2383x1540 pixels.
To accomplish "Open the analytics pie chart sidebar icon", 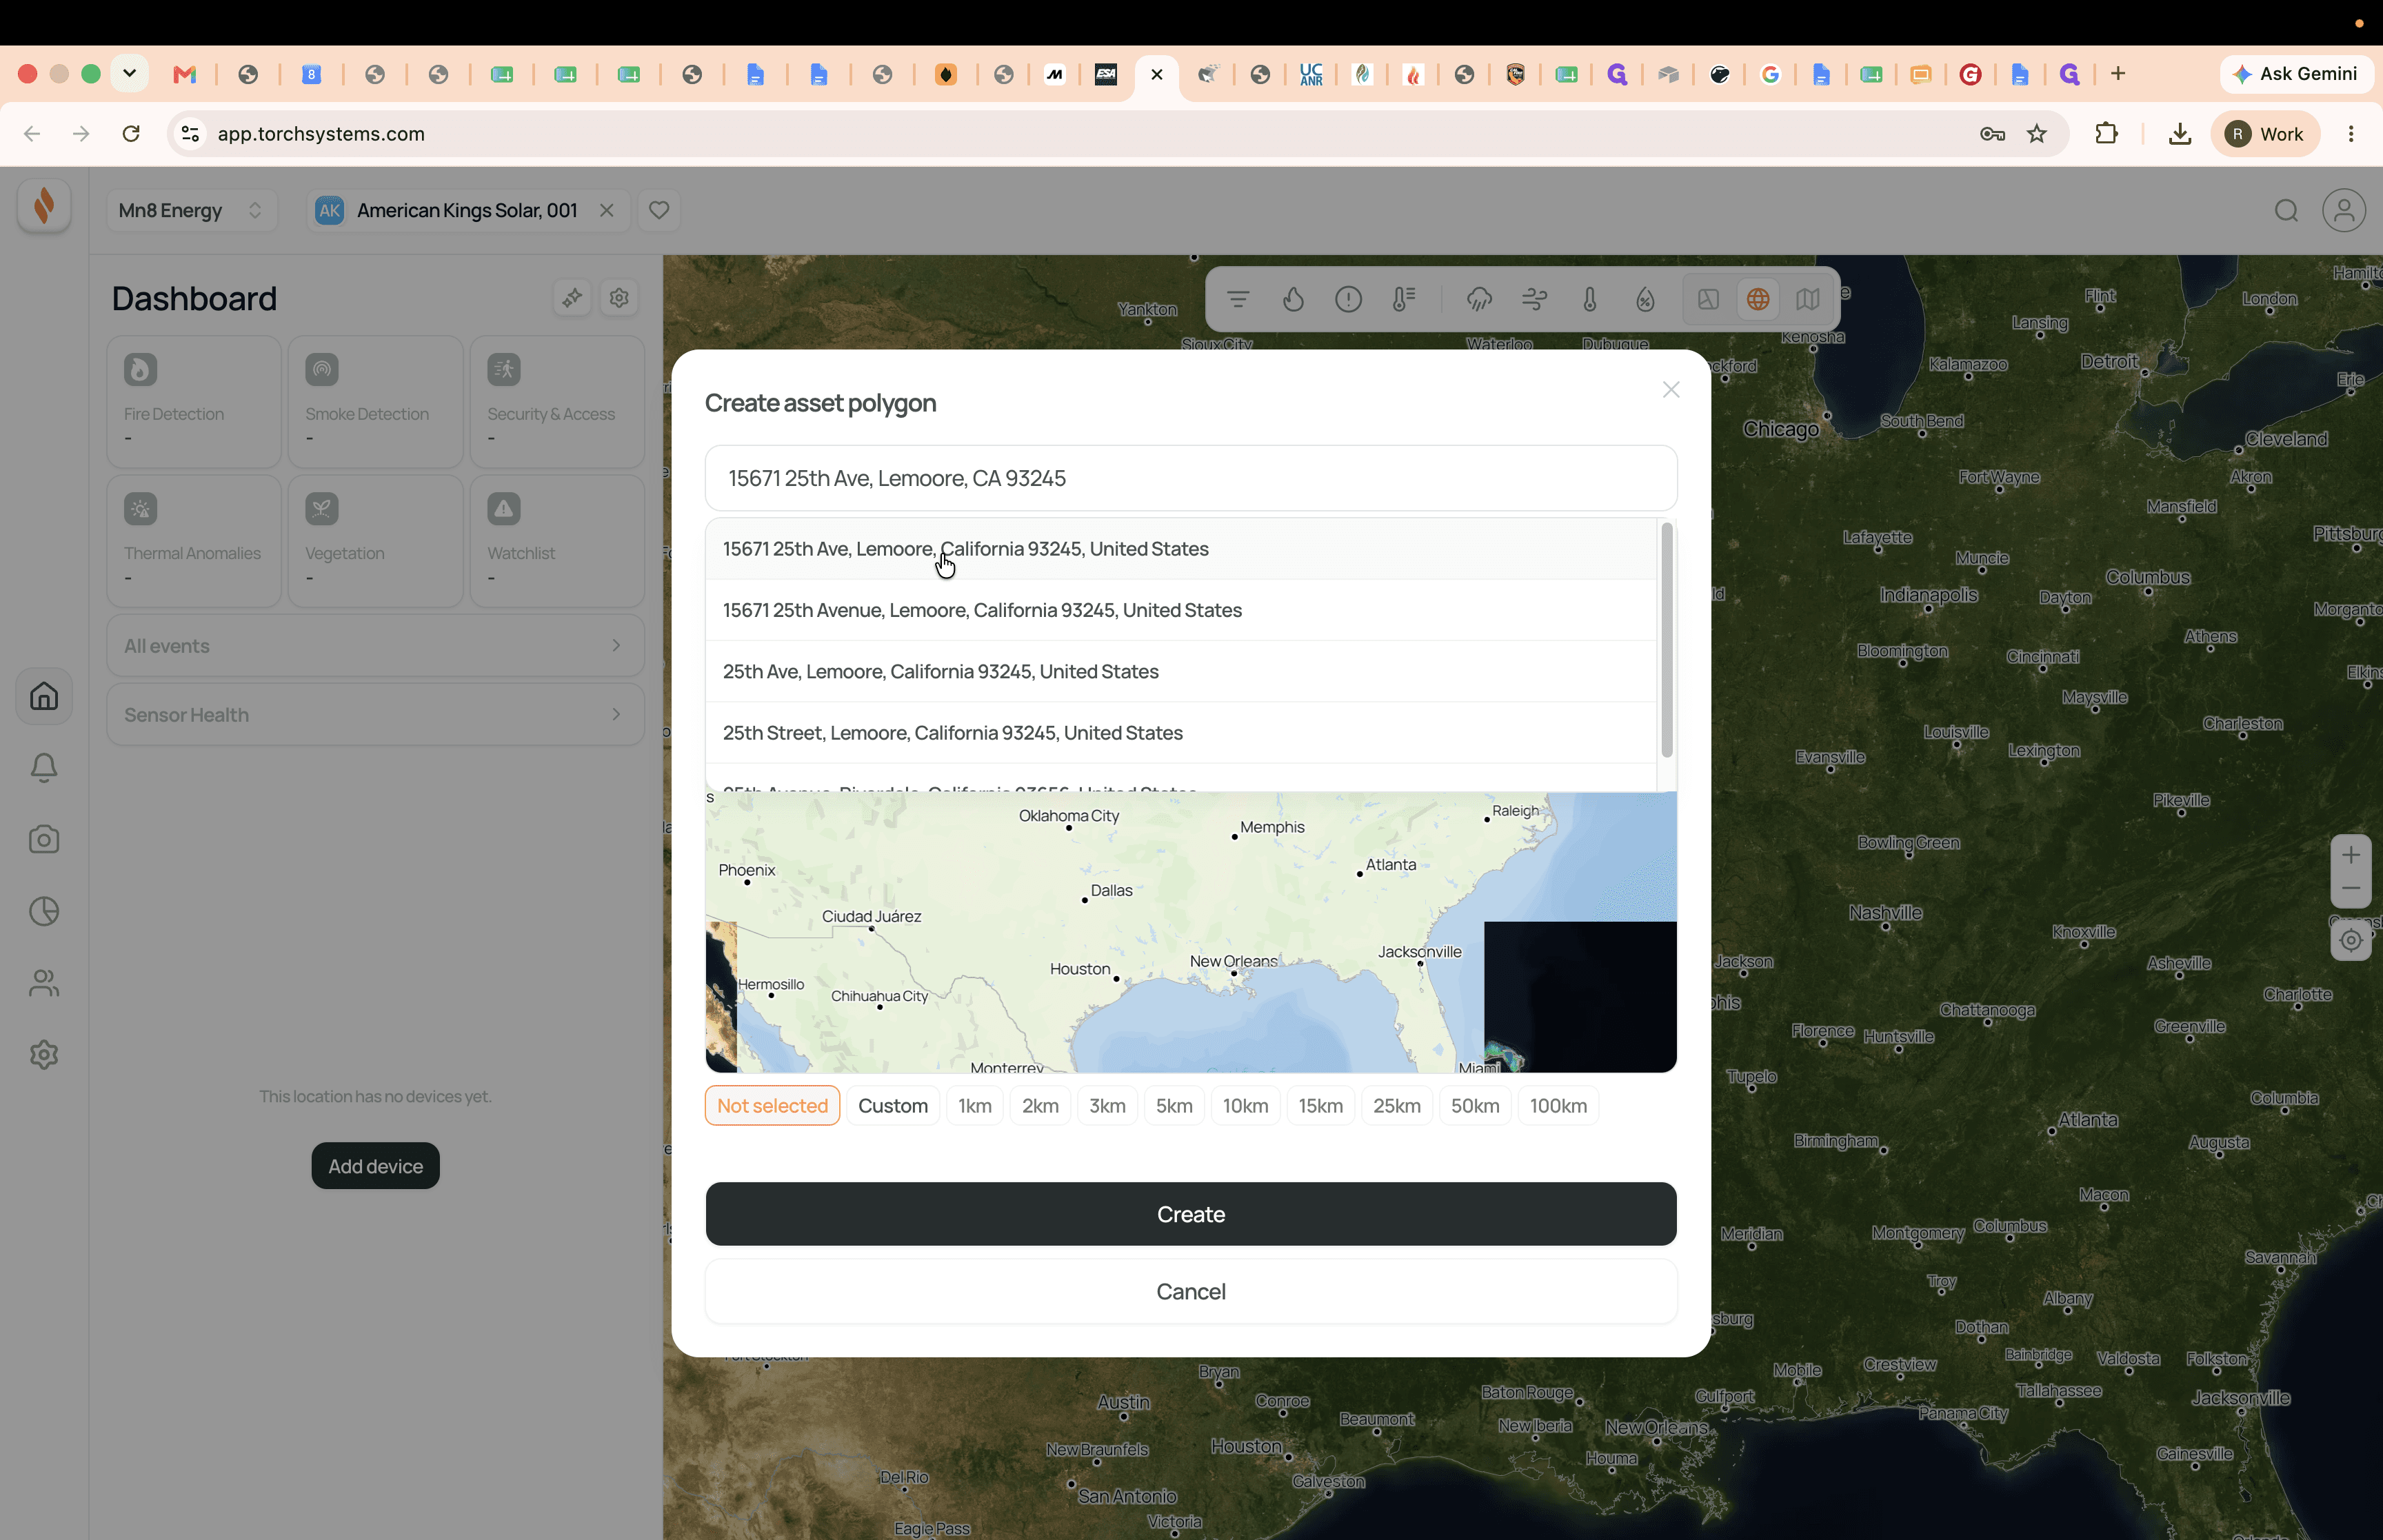I will coord(44,911).
